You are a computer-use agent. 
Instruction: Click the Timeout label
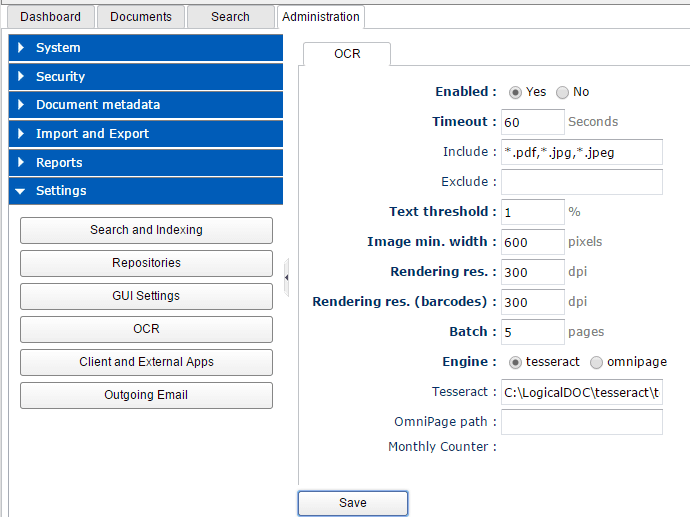coord(464,121)
